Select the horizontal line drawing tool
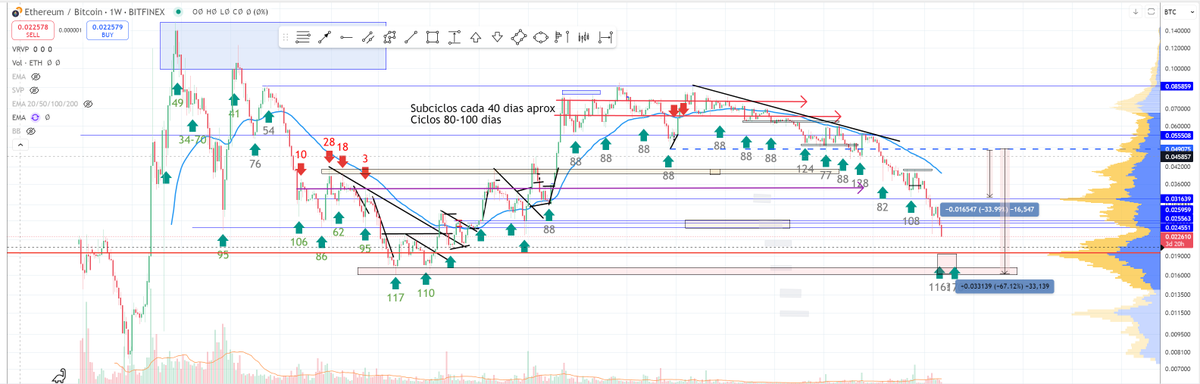1200x384 pixels. (x=346, y=38)
